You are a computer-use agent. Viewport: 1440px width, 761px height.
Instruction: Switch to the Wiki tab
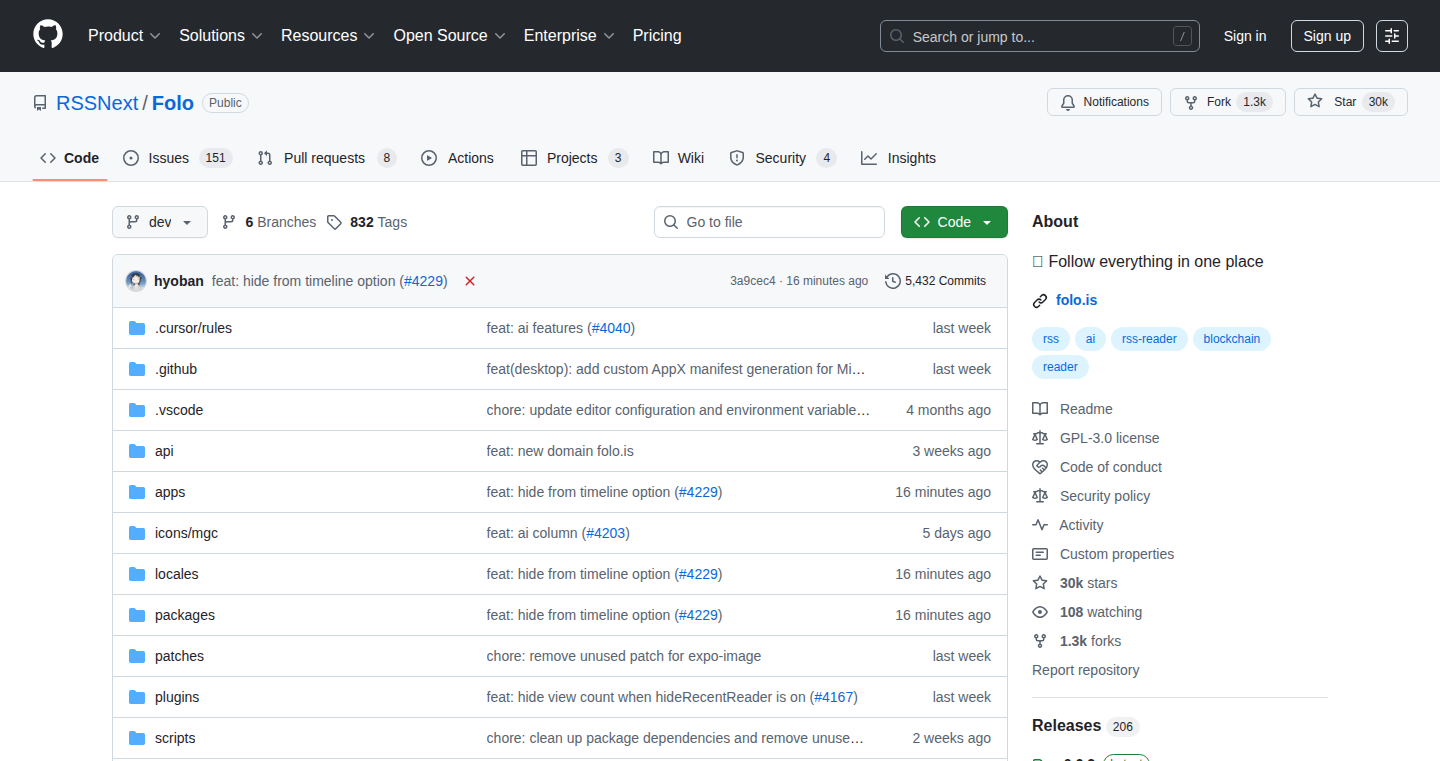click(678, 158)
